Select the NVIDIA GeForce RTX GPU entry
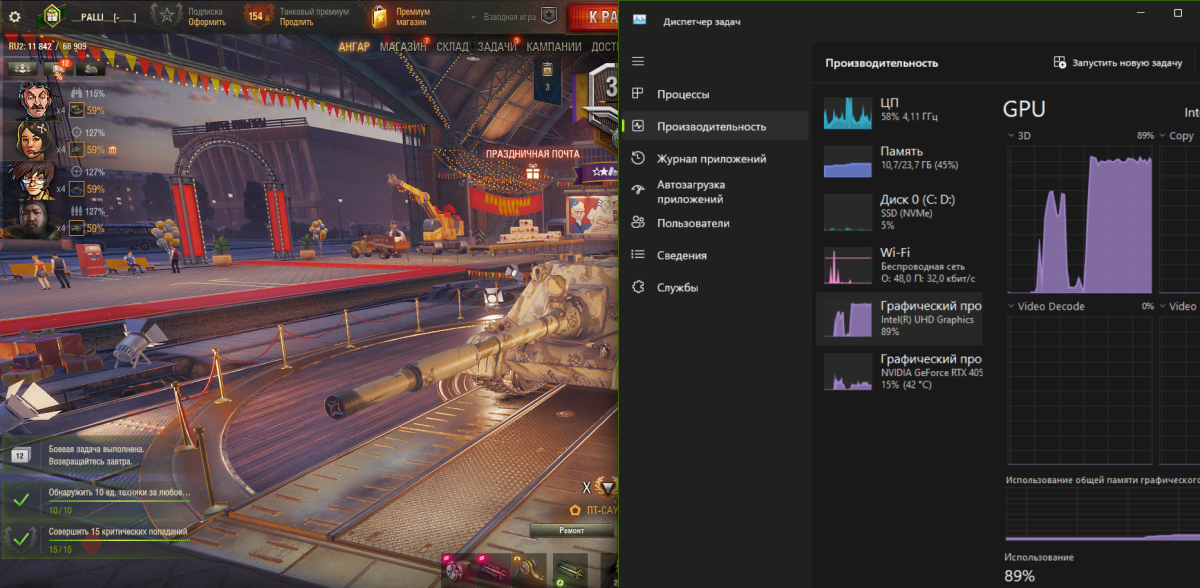 pyautogui.click(x=900, y=371)
